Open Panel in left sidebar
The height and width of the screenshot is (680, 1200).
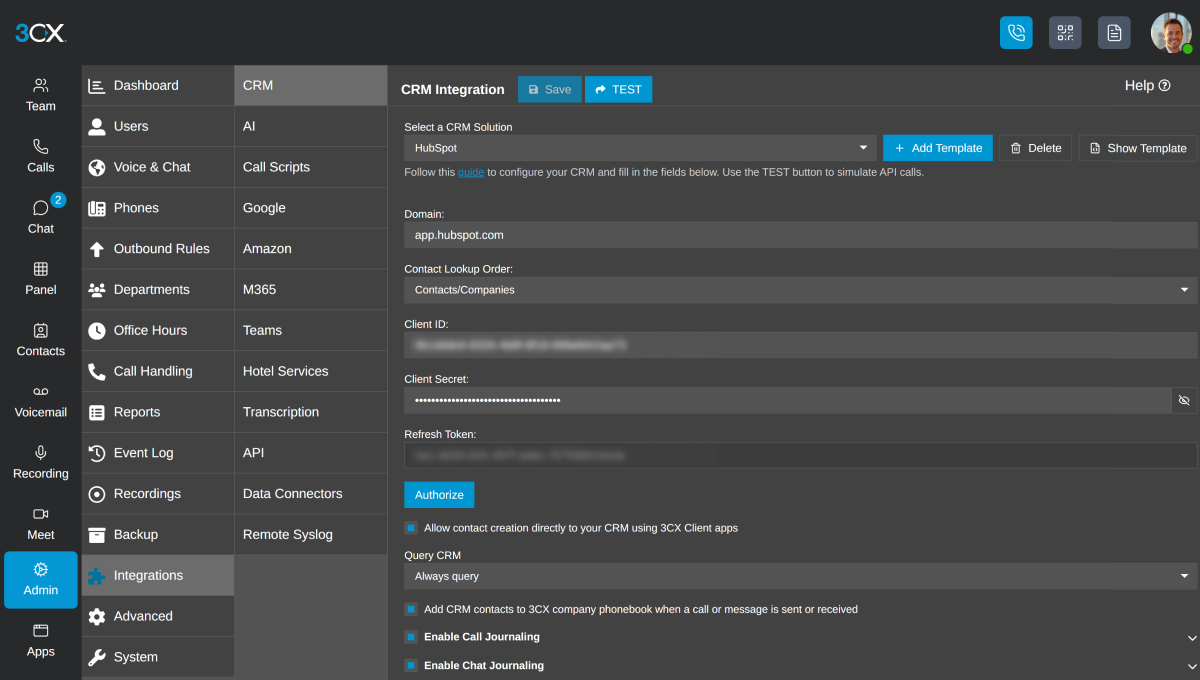point(41,278)
